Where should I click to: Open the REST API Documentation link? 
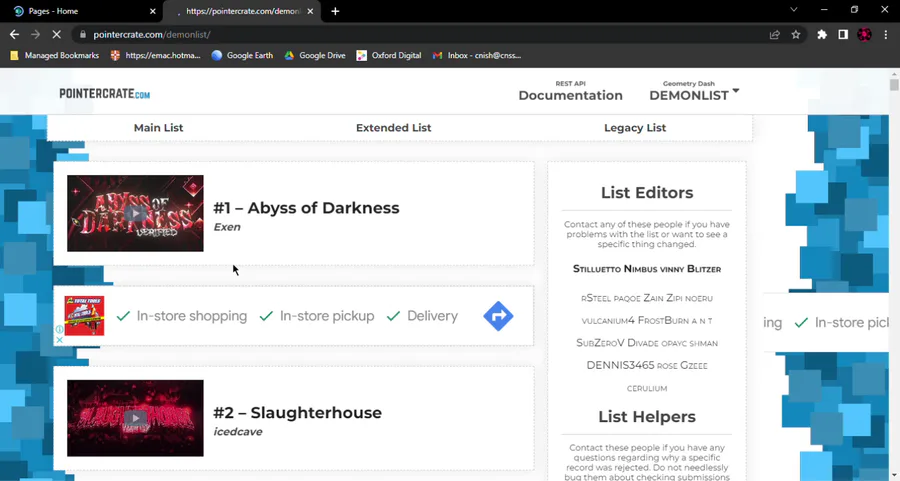[x=570, y=91]
